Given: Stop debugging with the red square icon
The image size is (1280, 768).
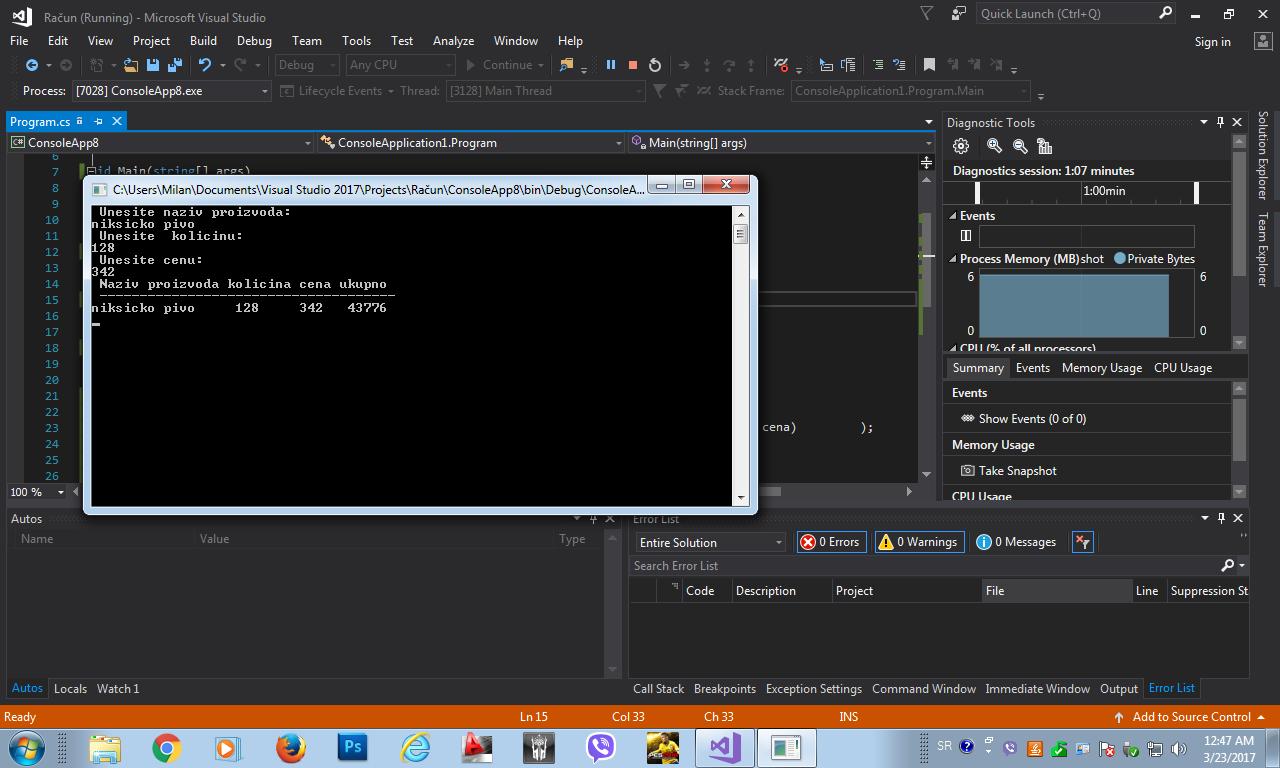Looking at the screenshot, I should tap(633, 65).
